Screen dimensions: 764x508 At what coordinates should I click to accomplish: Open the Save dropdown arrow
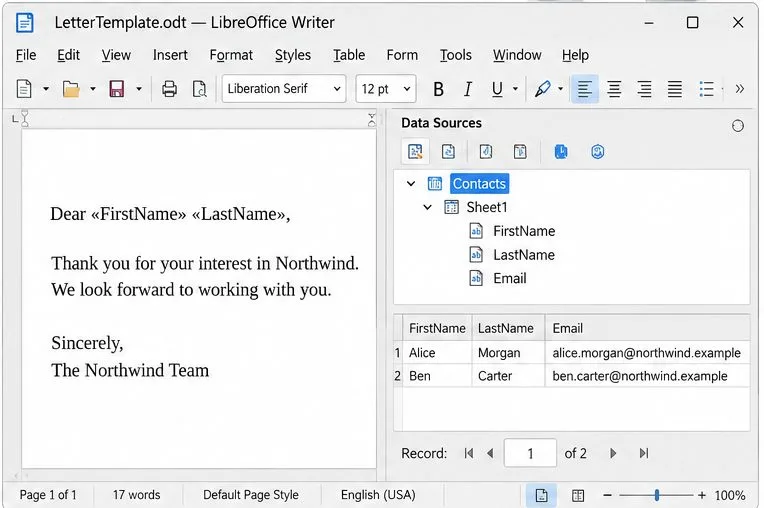click(x=139, y=89)
